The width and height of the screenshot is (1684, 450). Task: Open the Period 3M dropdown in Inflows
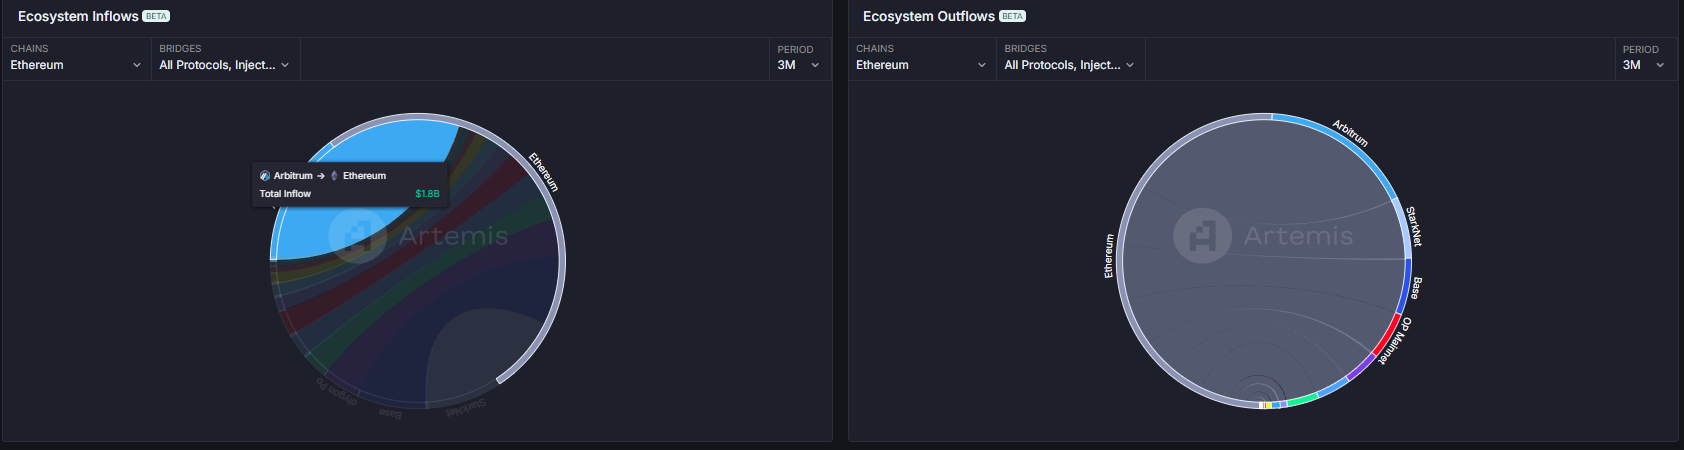click(799, 58)
